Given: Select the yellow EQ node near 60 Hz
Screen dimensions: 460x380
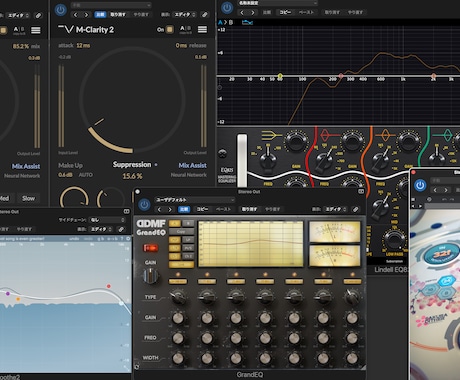Looking at the screenshot, I should click(x=280, y=76).
